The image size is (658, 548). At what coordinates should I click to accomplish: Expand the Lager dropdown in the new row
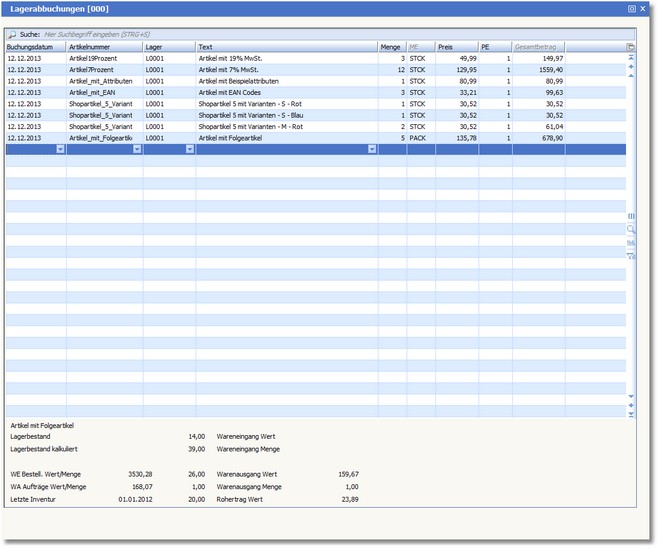[x=189, y=149]
